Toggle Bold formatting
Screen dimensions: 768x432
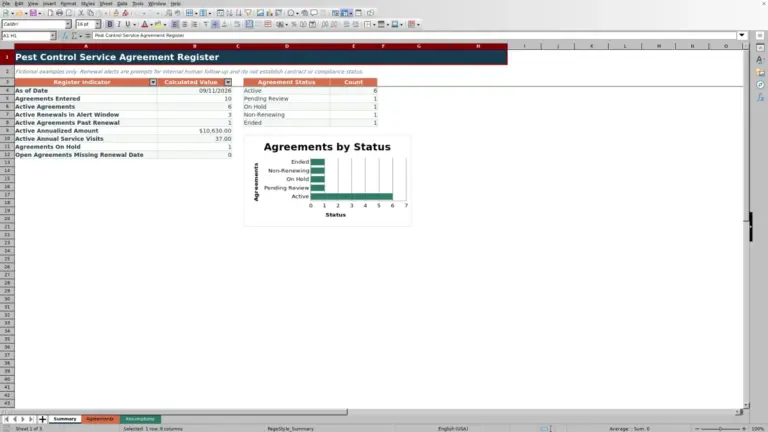[x=110, y=24]
